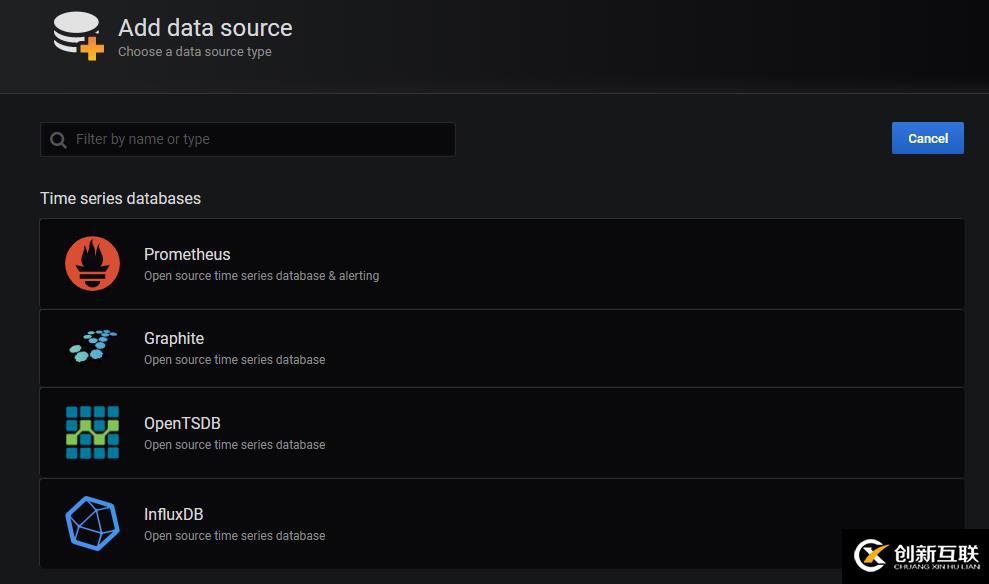Click the OpenTSDB grid logo icon

pyautogui.click(x=92, y=432)
